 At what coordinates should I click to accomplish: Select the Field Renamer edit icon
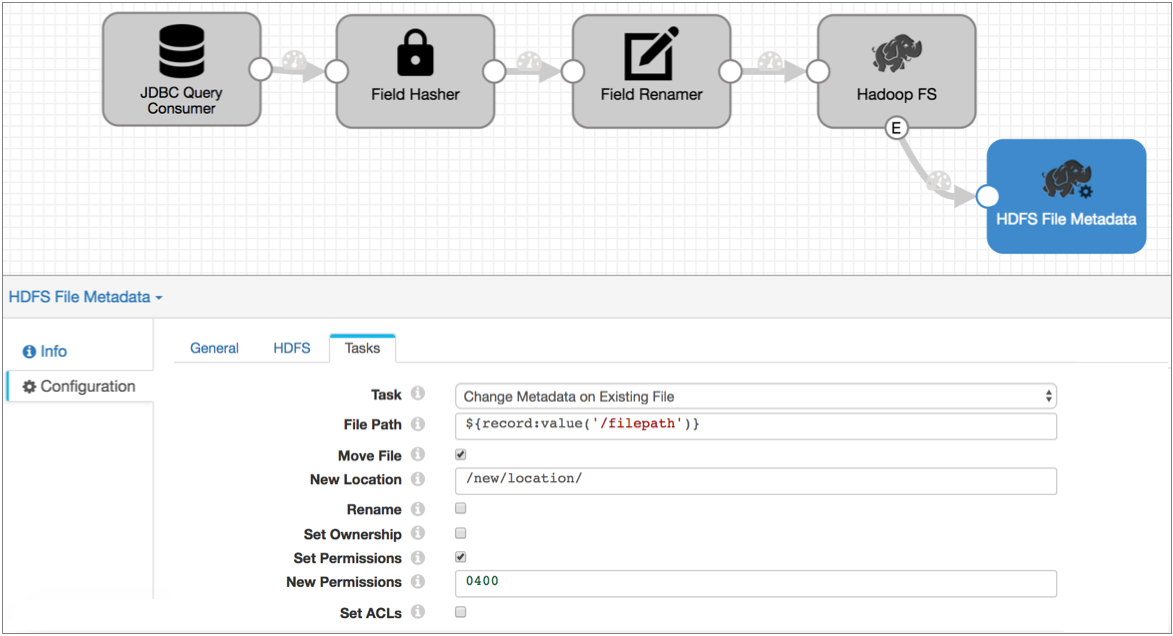tap(651, 54)
